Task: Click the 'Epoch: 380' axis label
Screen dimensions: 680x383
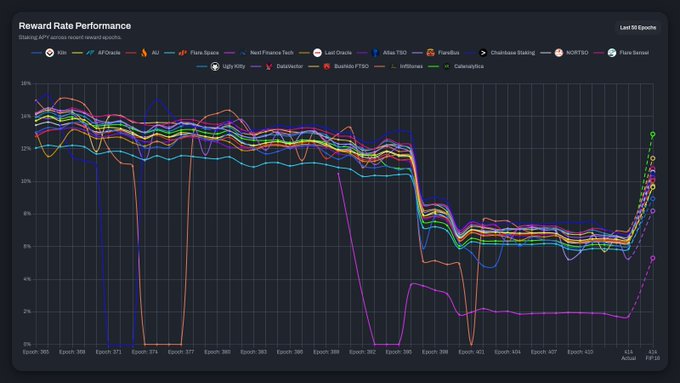Action: coord(217,352)
